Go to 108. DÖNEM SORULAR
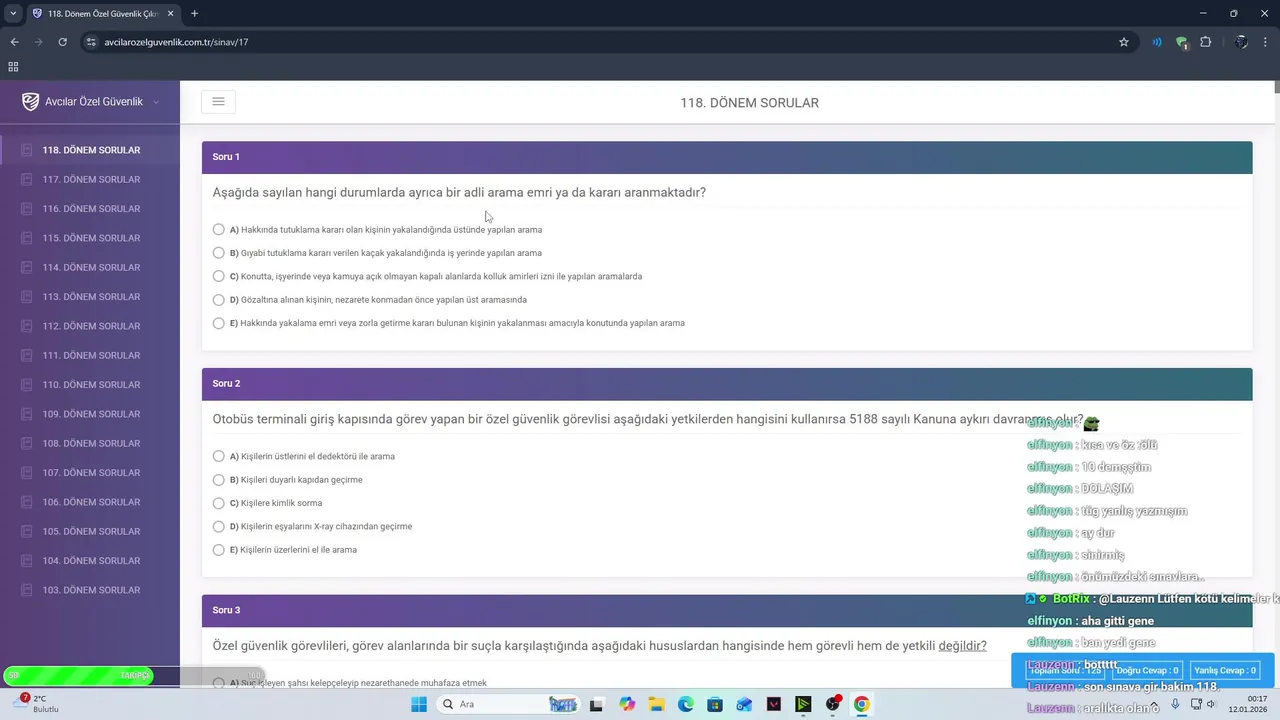The height and width of the screenshot is (720, 1280). pos(90,443)
